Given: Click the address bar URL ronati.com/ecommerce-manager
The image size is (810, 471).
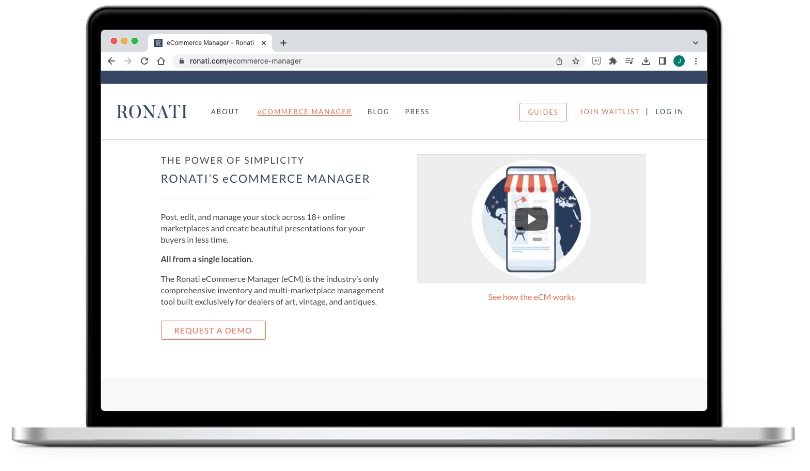Looking at the screenshot, I should click(245, 61).
